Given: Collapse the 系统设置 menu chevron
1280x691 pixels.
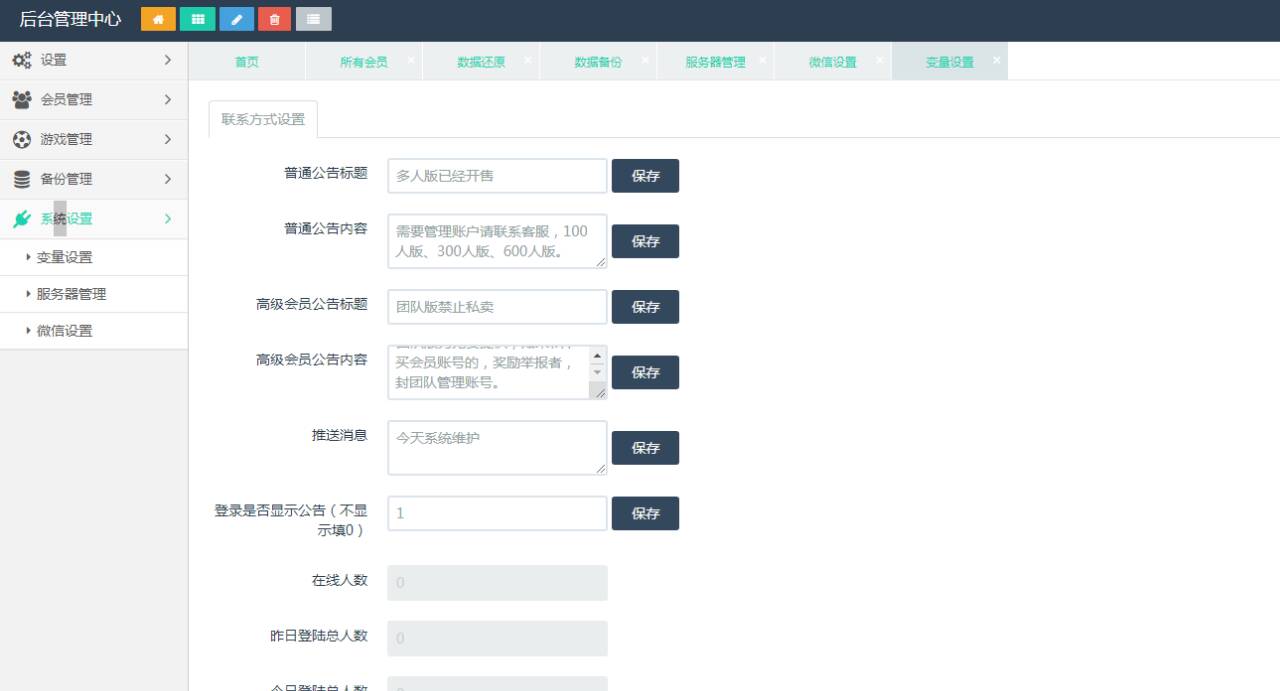Looking at the screenshot, I should [167, 219].
